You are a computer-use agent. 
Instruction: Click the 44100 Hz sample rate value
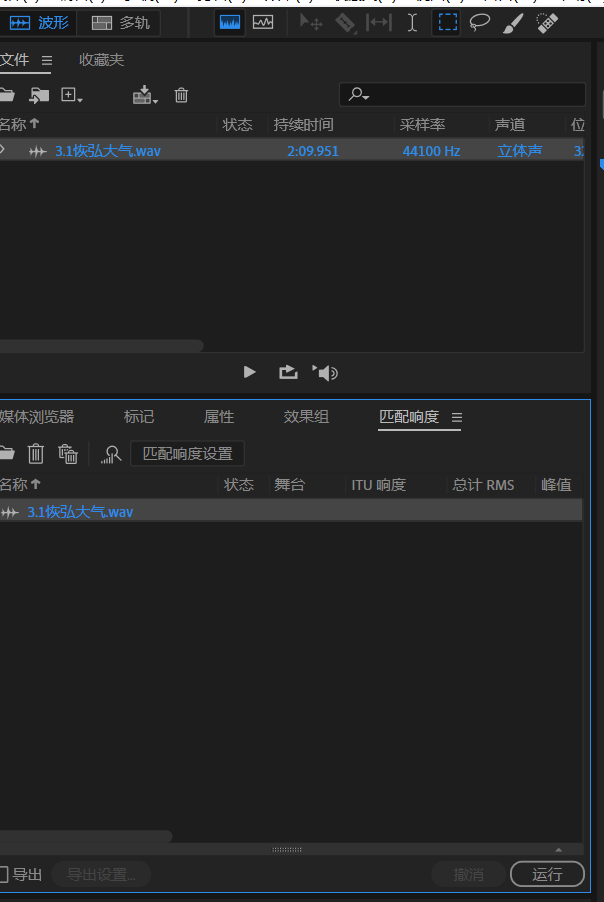(431, 151)
